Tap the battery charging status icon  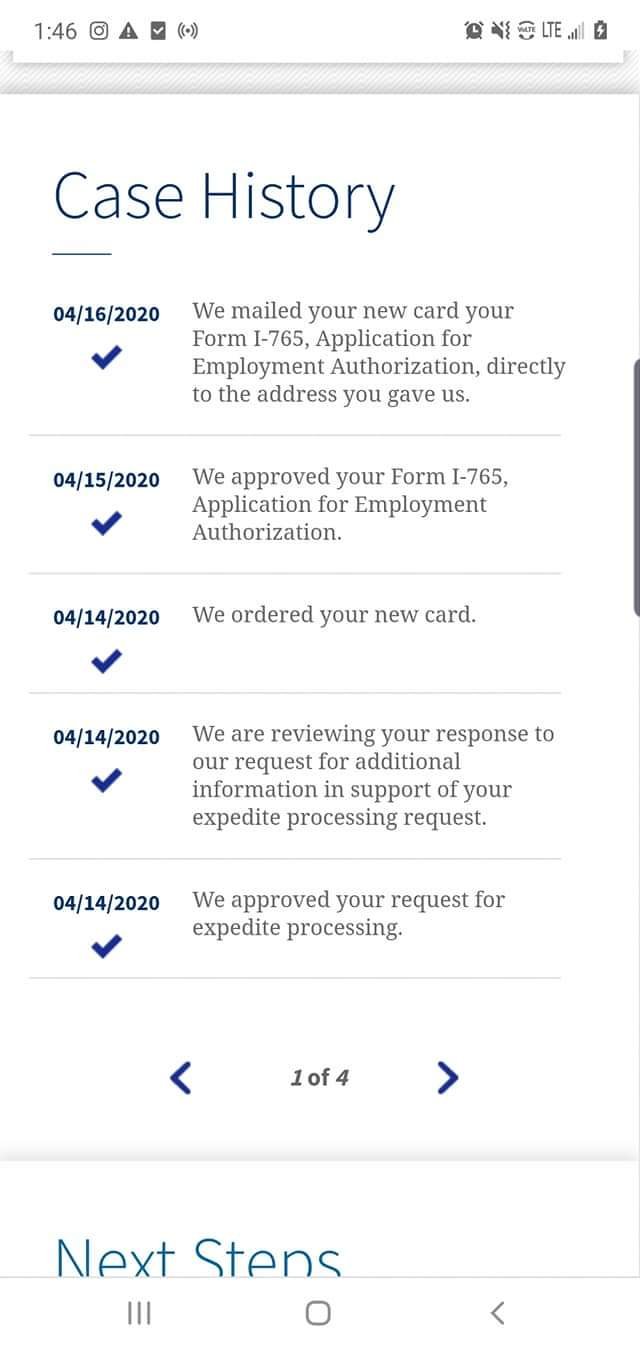(x=600, y=31)
